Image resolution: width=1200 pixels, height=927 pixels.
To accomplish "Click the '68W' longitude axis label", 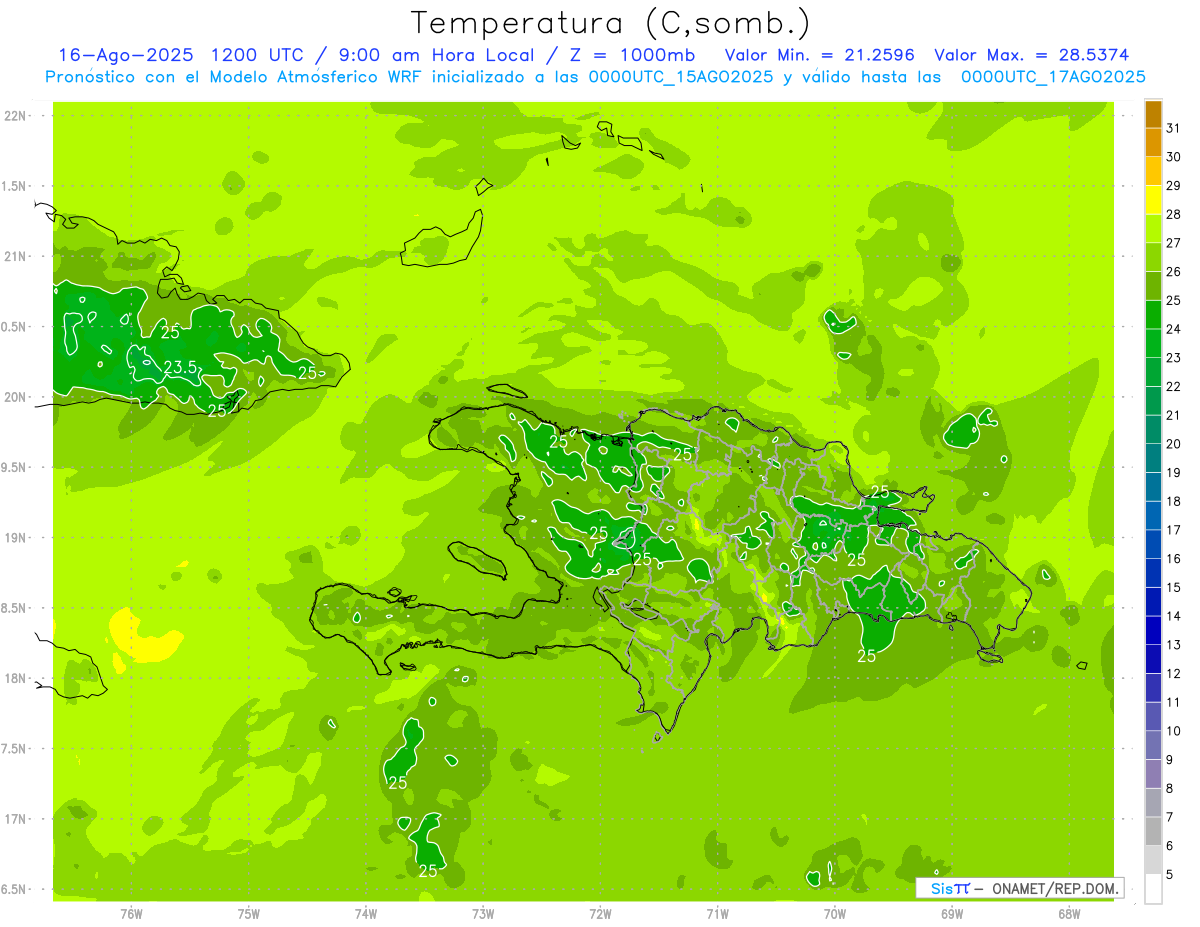I will click(1069, 914).
